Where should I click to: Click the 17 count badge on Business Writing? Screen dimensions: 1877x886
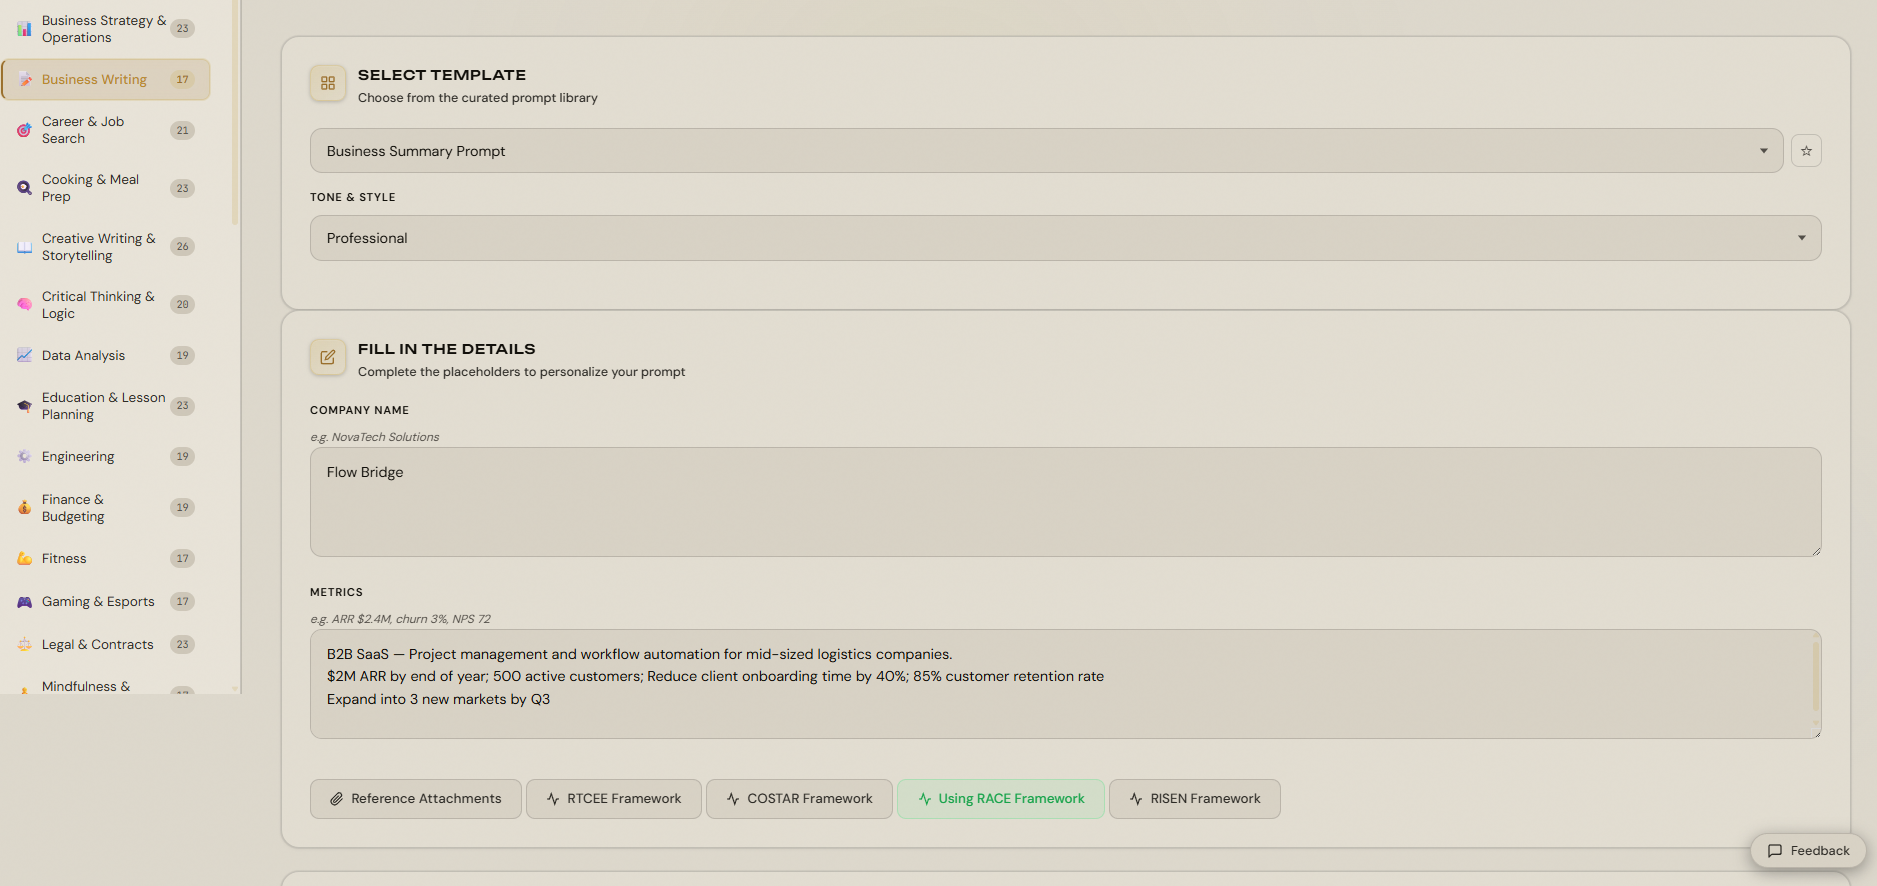(x=182, y=80)
